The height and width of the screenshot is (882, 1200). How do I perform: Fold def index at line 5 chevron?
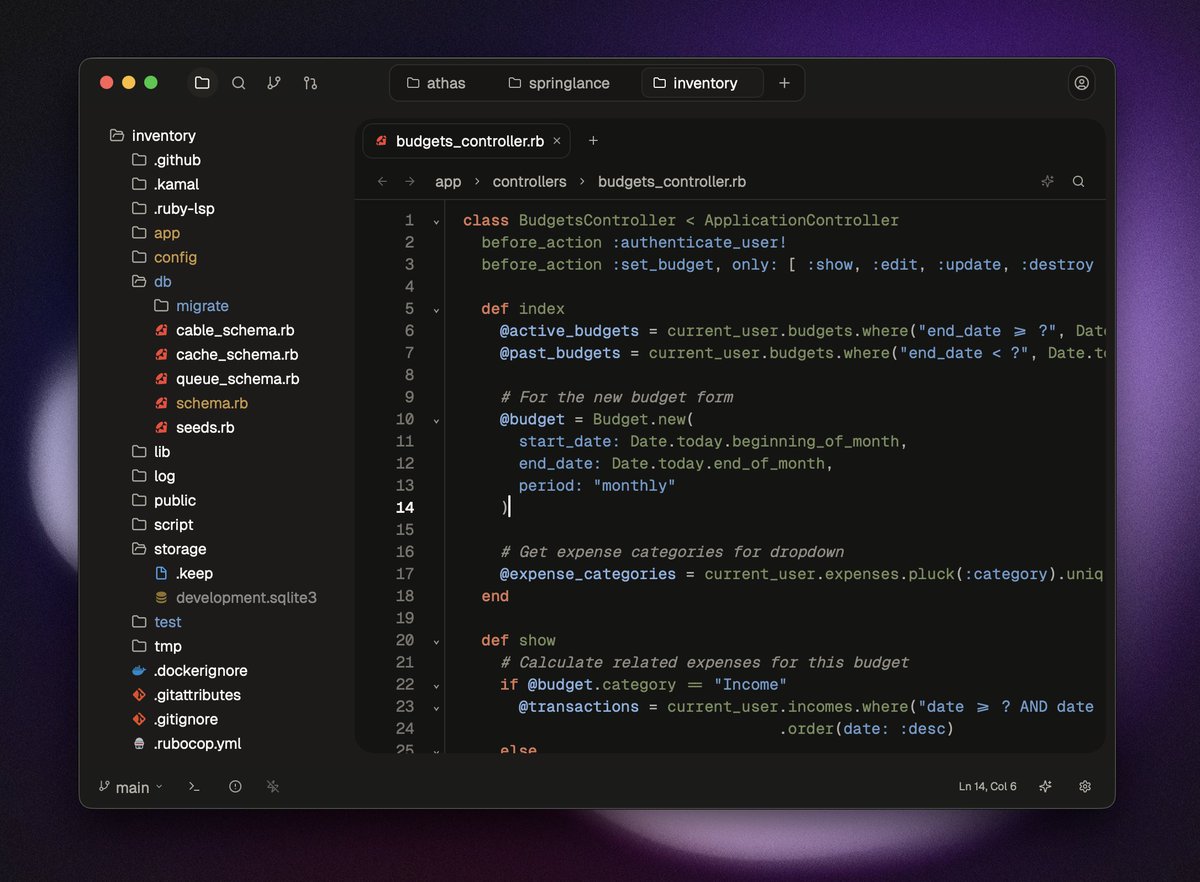[436, 310]
